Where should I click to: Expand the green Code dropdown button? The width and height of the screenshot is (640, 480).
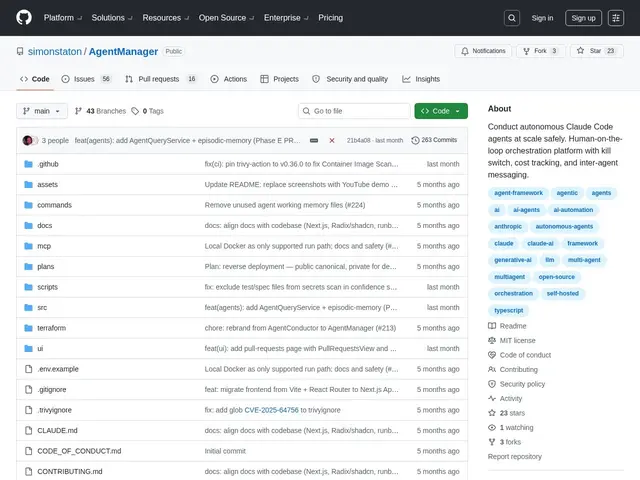[x=441, y=111]
